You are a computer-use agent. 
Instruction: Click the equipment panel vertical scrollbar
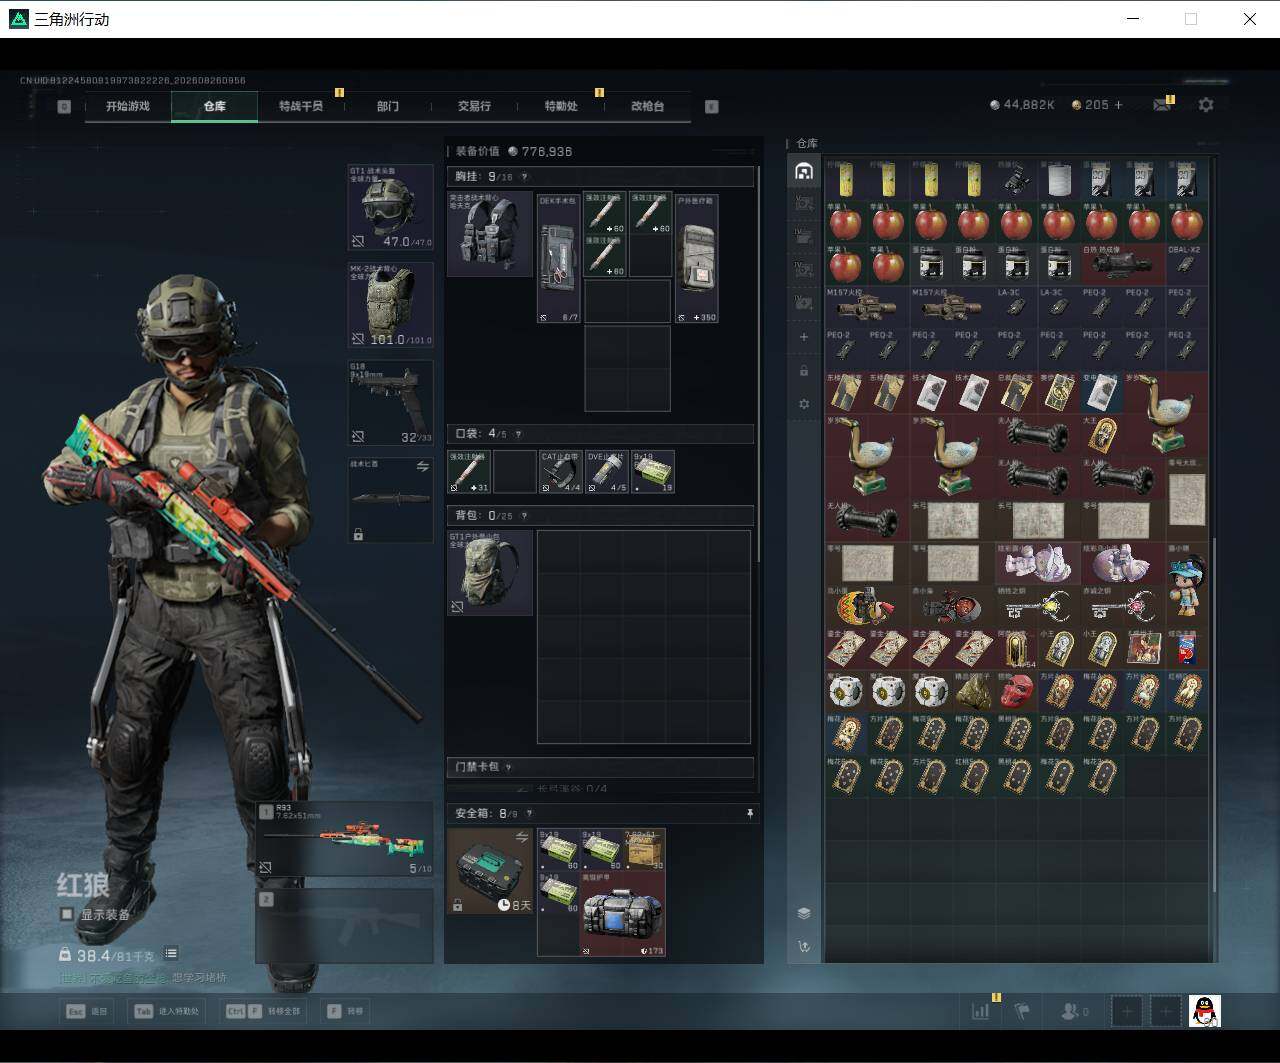(759, 365)
